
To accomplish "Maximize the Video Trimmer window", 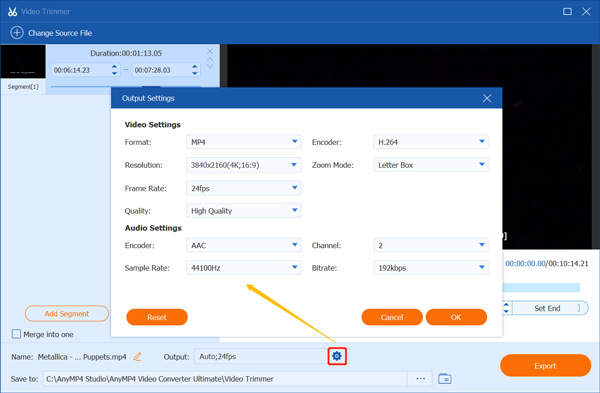I will [567, 11].
